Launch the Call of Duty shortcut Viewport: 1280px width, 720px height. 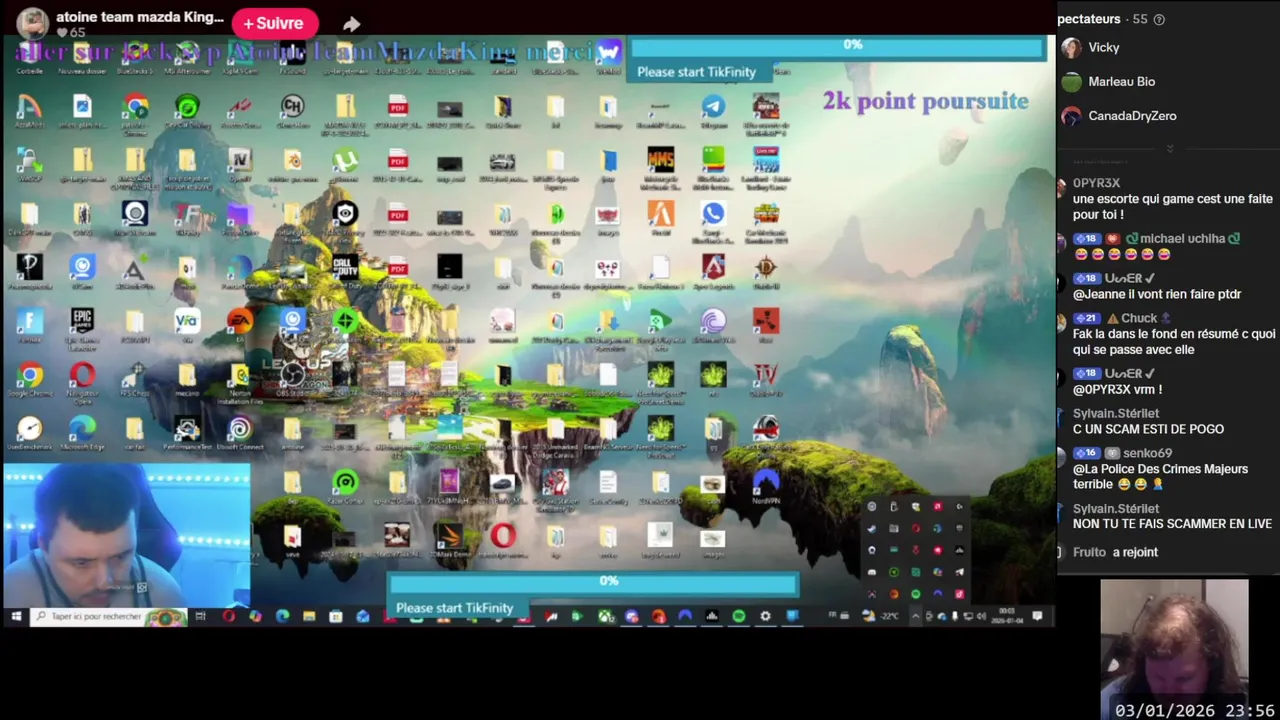(x=345, y=267)
